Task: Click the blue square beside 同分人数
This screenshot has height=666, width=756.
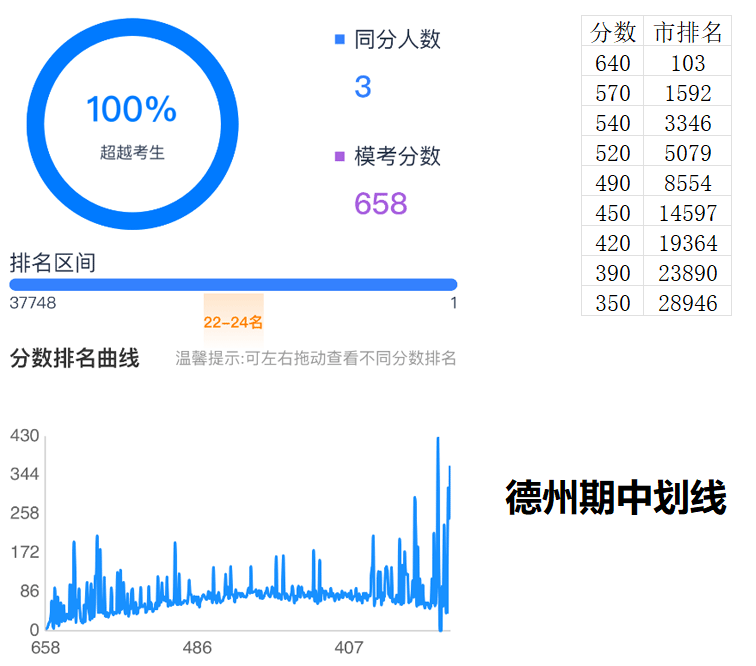Action: pos(340,40)
